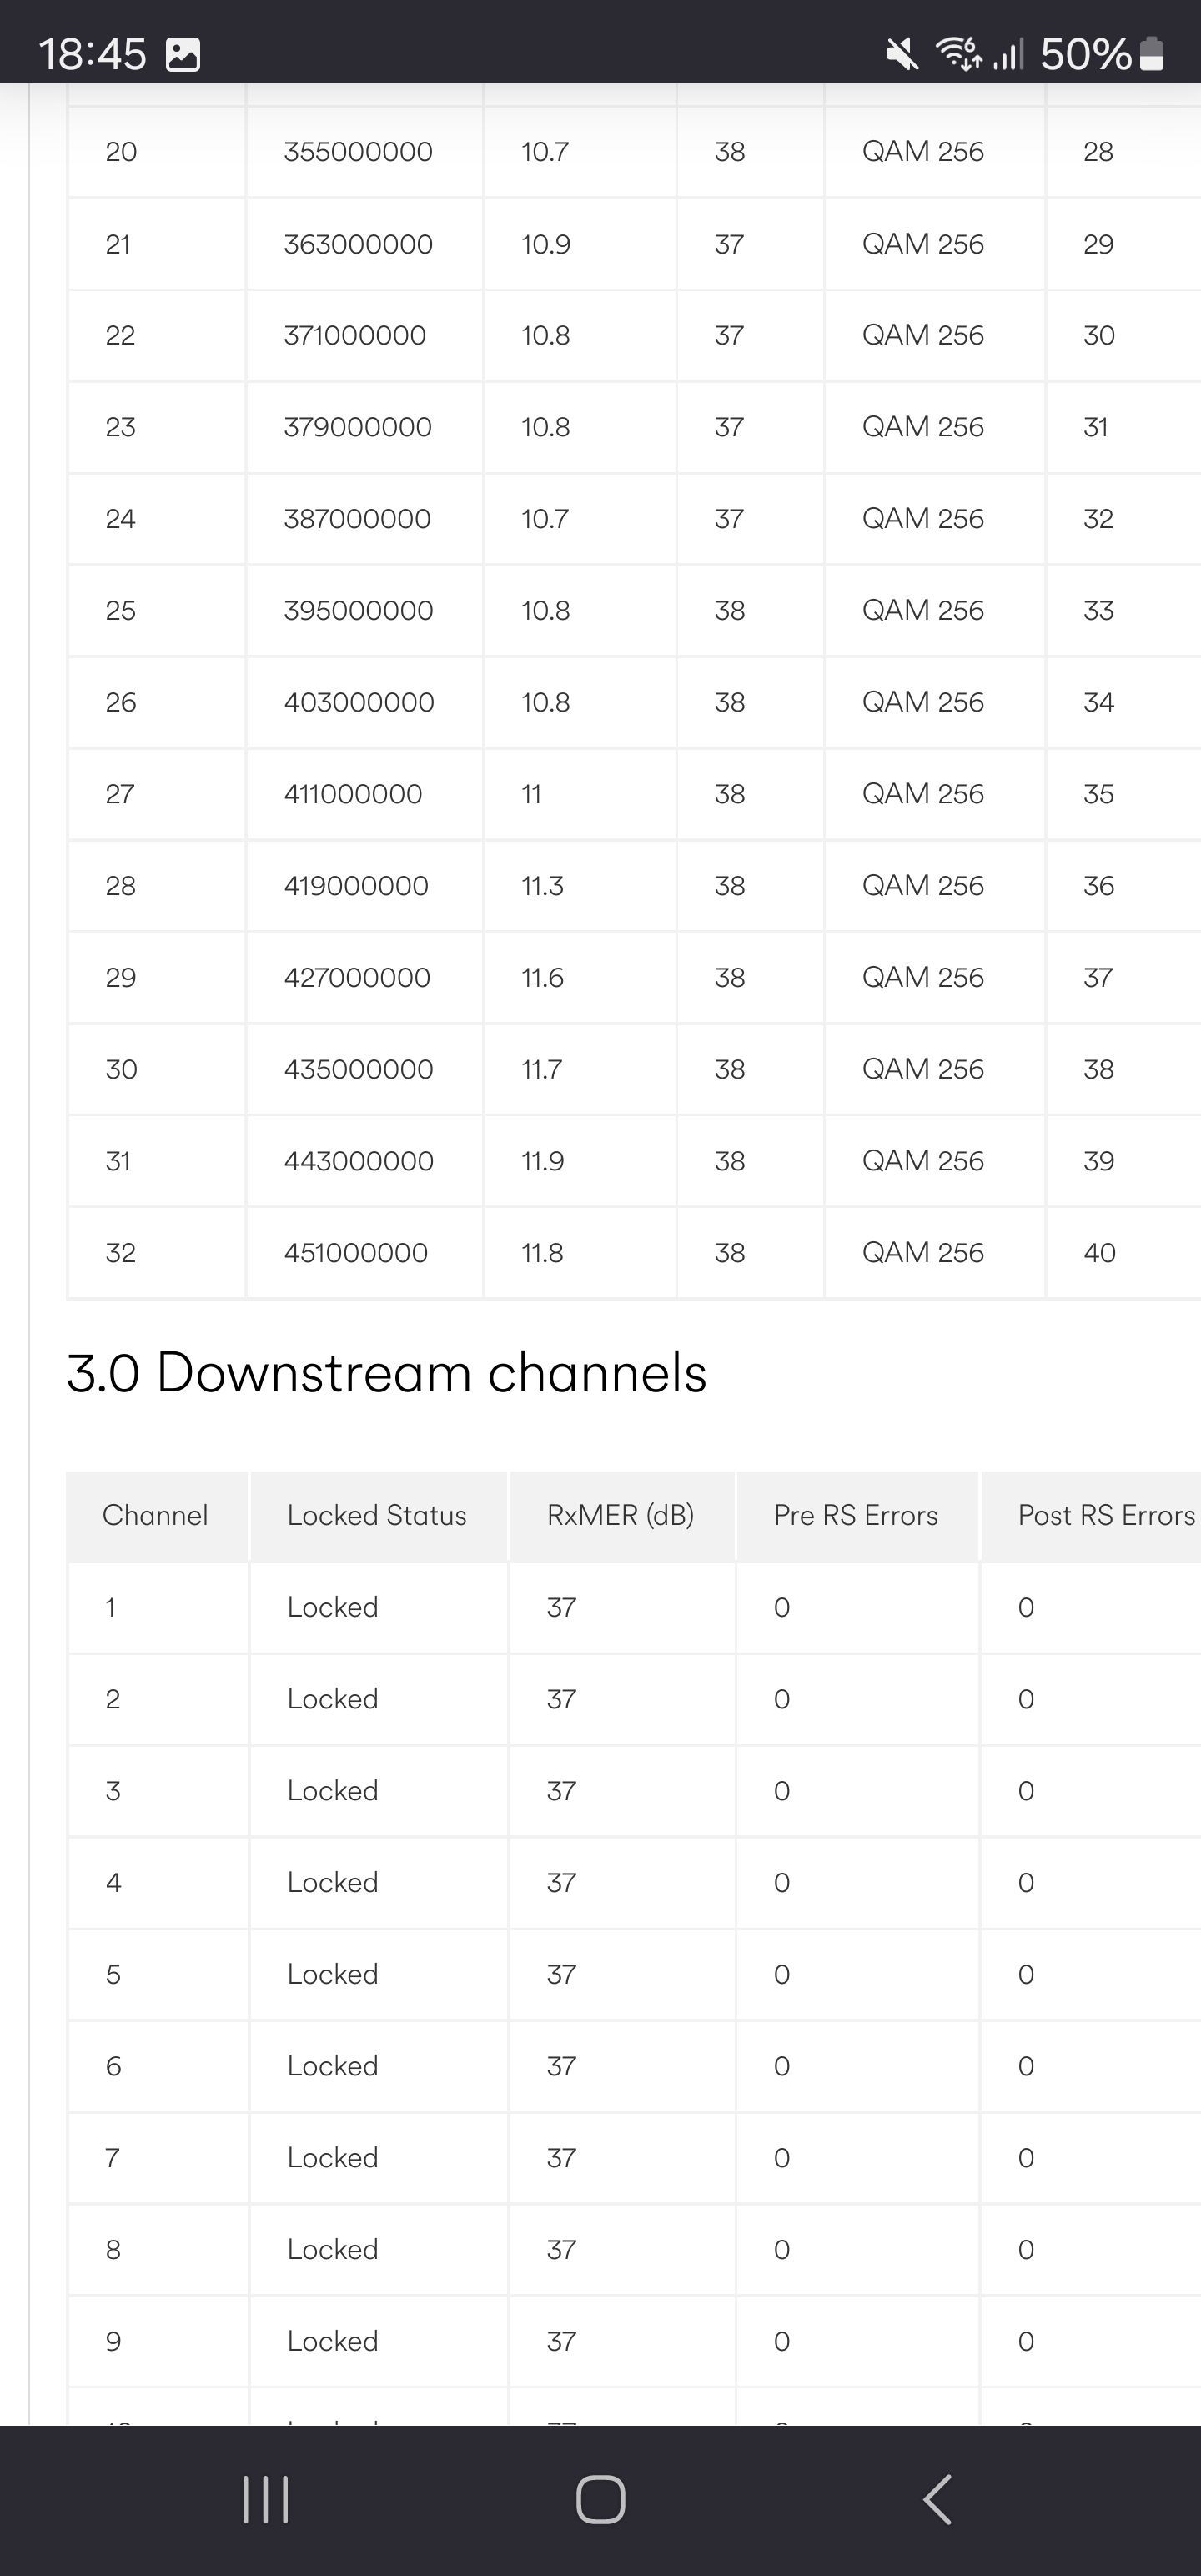Viewport: 1201px width, 2576px height.
Task: Tap the screenshot image notification icon
Action: coord(182,54)
